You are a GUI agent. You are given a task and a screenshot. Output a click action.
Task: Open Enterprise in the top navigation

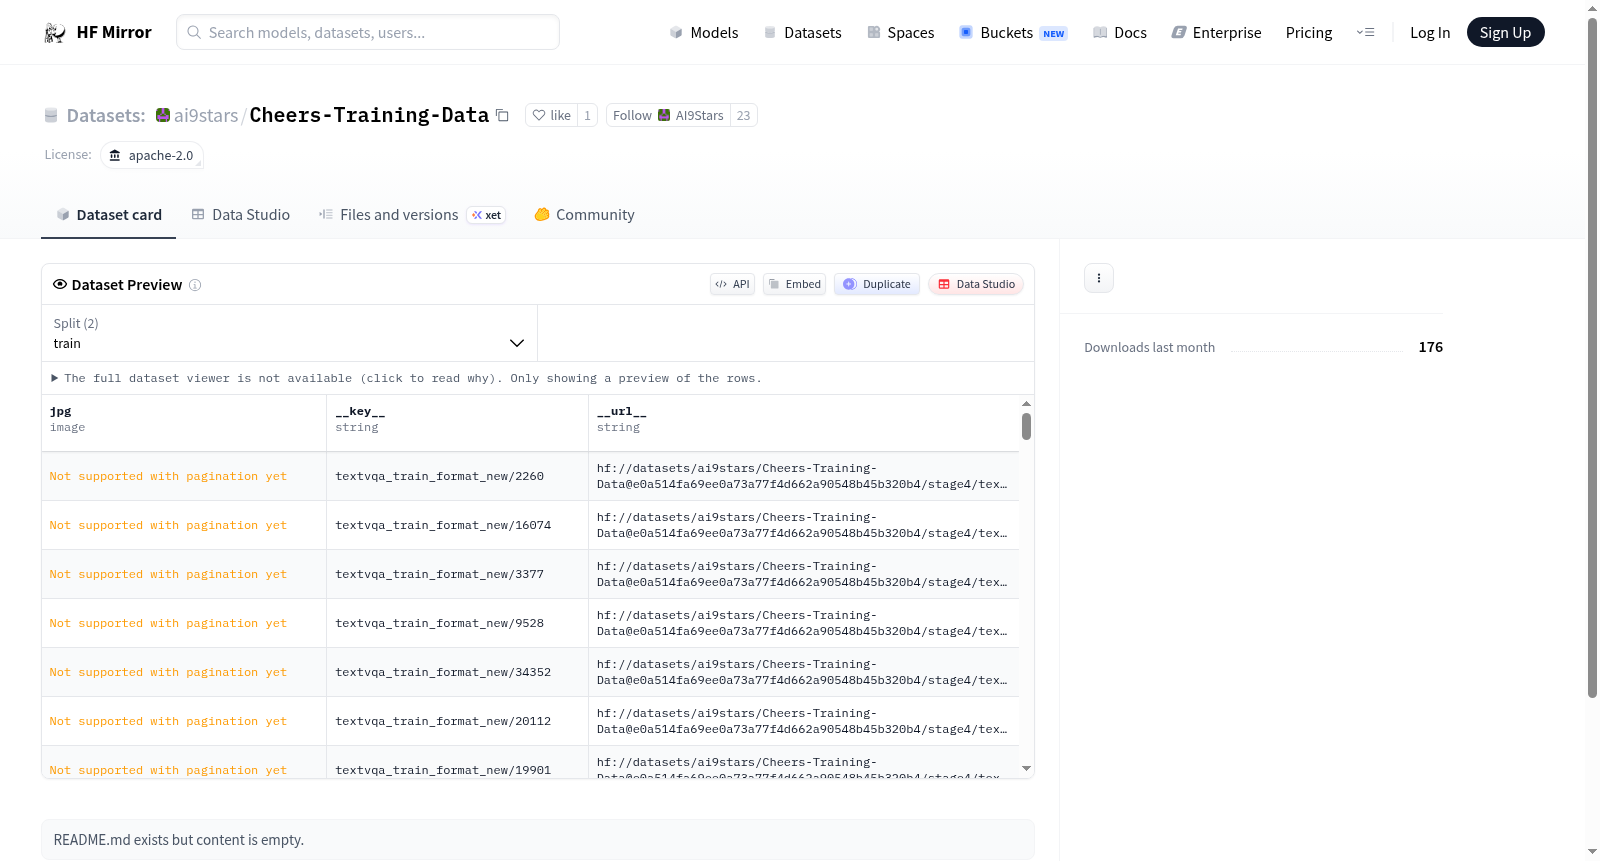[1216, 33]
